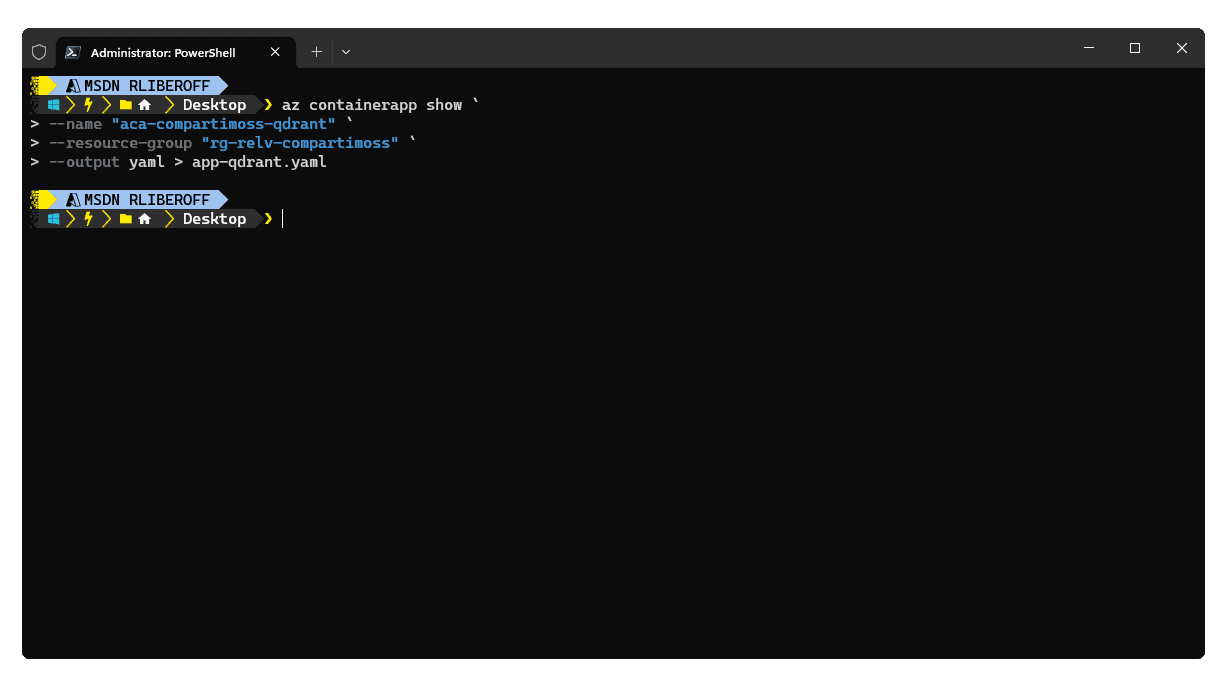Click "Desktop" in the second prompt line
Screen dimensions: 1223x675
[x=214, y=219]
